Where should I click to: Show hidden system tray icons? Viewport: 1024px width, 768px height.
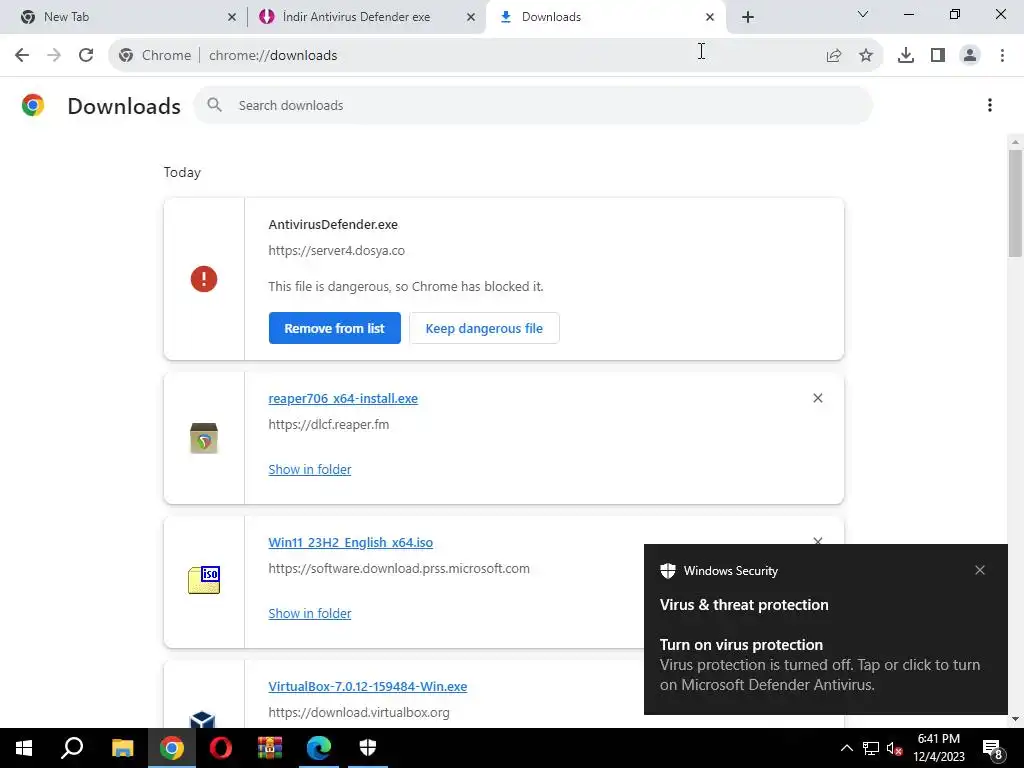846,748
